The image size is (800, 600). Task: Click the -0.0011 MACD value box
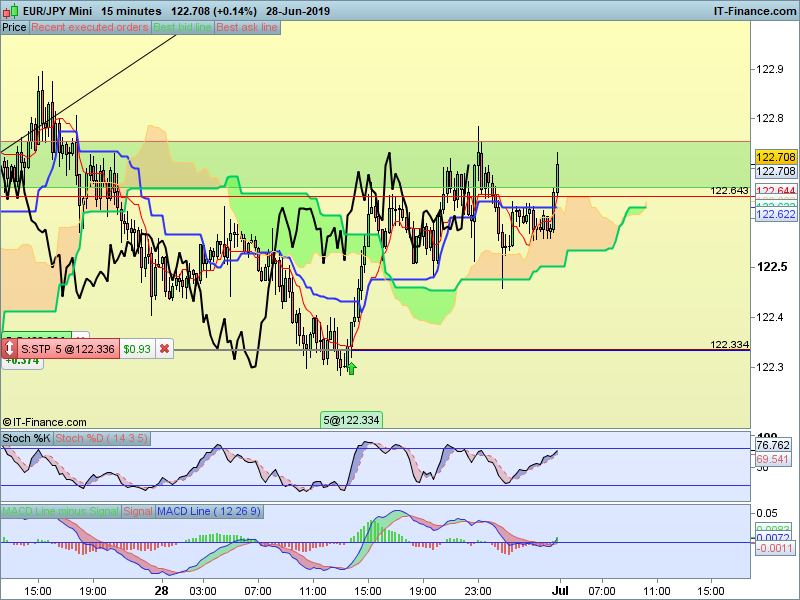[x=774, y=548]
